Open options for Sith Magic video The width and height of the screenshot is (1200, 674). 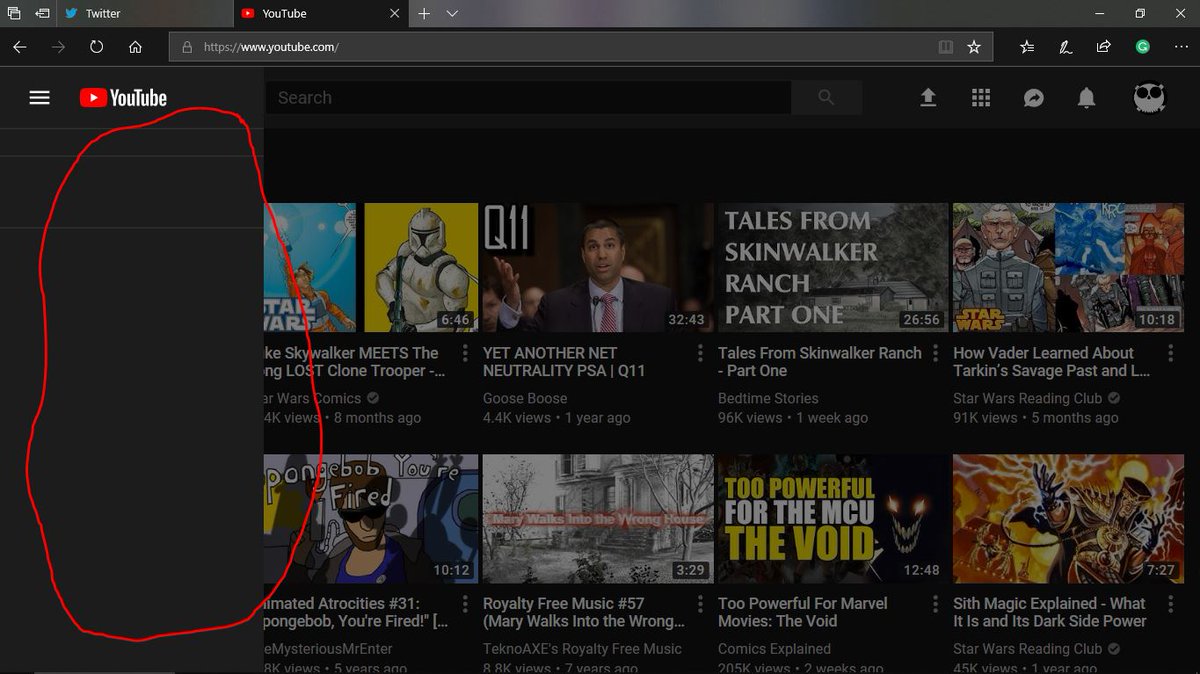click(x=1170, y=604)
